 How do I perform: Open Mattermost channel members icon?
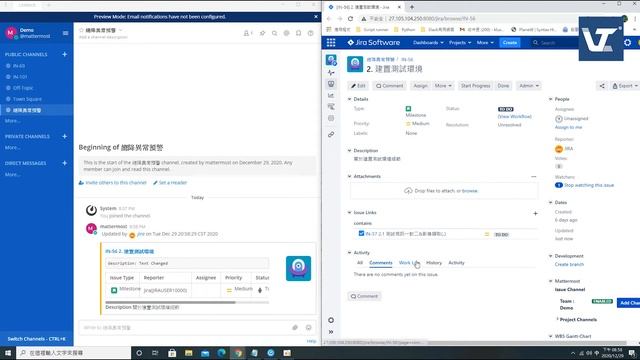pyautogui.click(x=248, y=33)
